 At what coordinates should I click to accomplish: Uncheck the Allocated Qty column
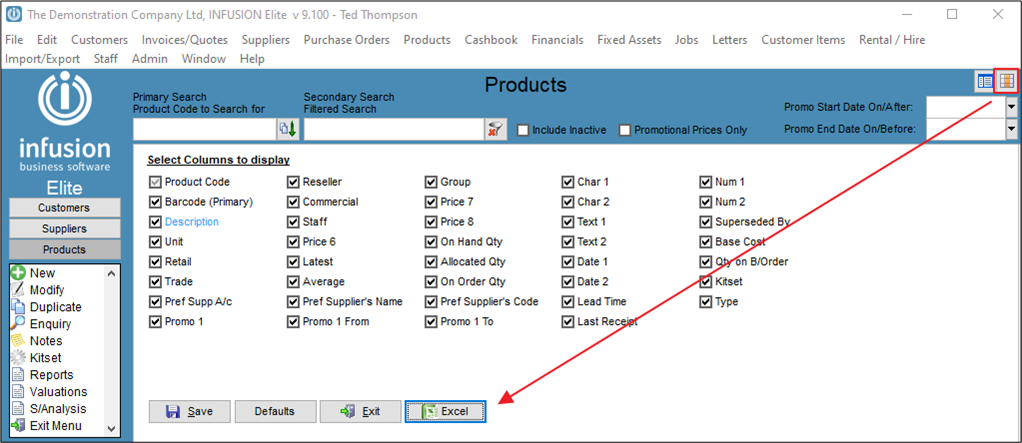click(x=430, y=262)
